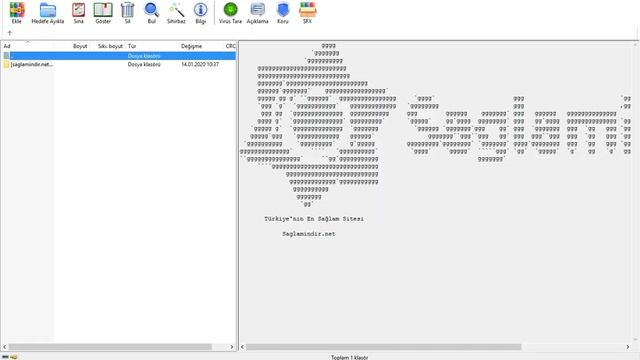Click the 'Türkiye'nin En Sağlam Sitesi' text
The height and width of the screenshot is (360, 640).
314,219
